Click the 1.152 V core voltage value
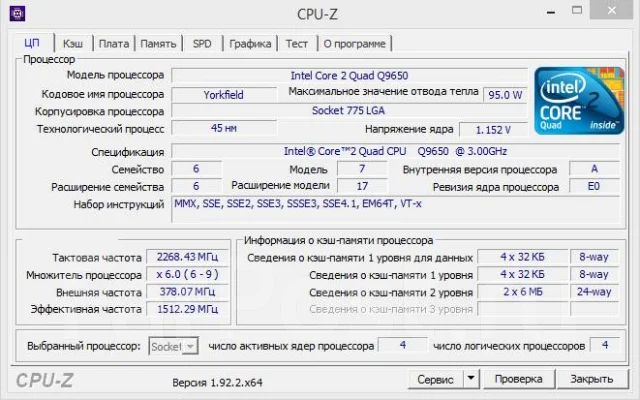The width and height of the screenshot is (640, 400). pos(493,130)
